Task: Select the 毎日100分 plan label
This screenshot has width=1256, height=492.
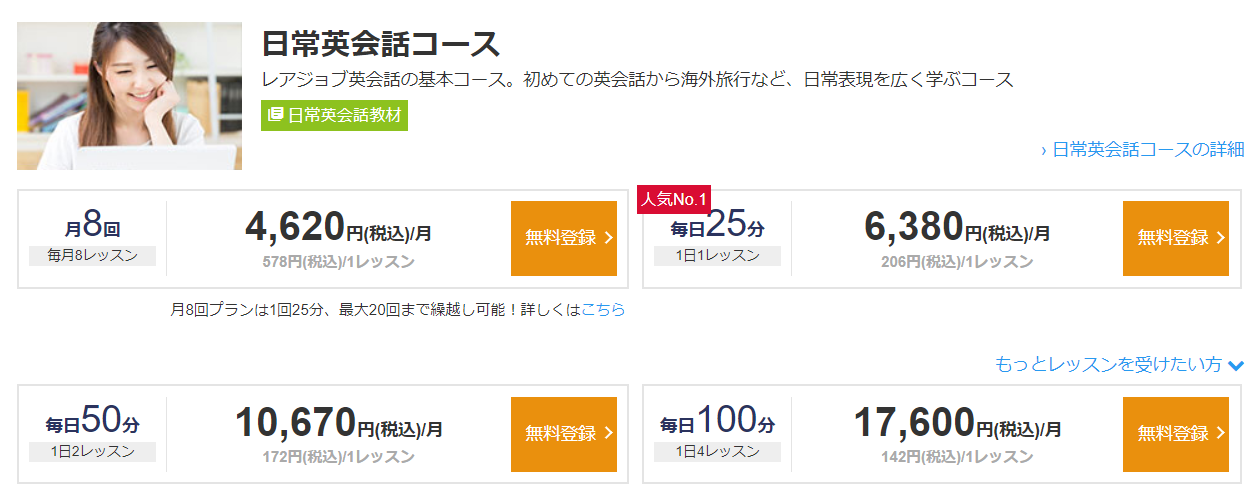Action: (716, 421)
